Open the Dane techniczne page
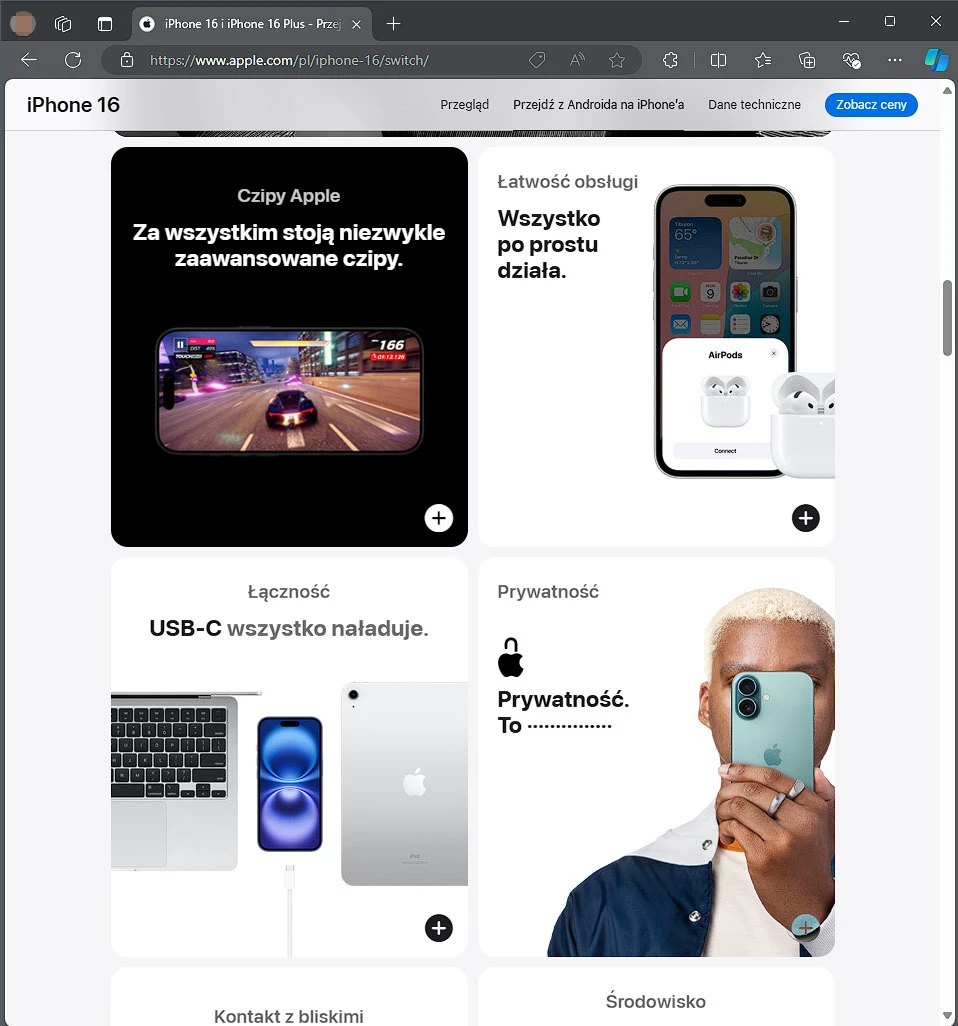The width and height of the screenshot is (958, 1026). point(754,105)
